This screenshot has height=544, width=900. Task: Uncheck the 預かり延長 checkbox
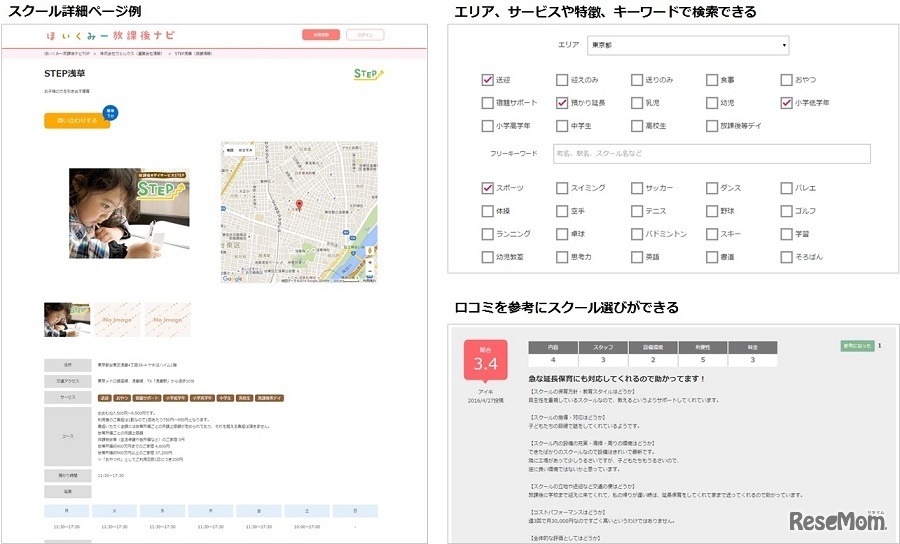[x=562, y=103]
